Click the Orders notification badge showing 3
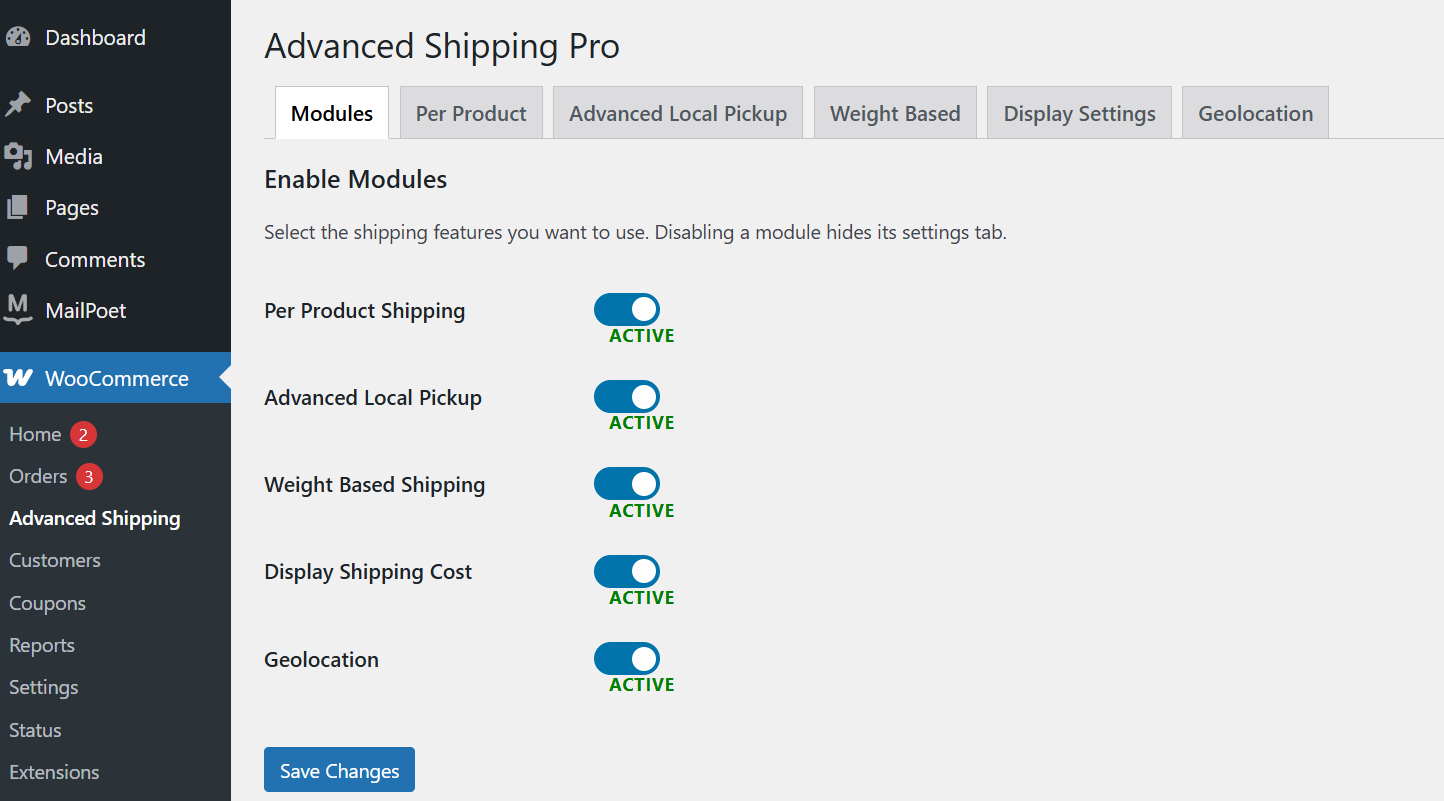This screenshot has height=801, width=1444. (88, 476)
